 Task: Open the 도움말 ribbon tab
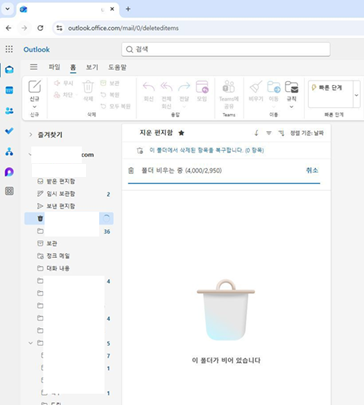coord(117,67)
